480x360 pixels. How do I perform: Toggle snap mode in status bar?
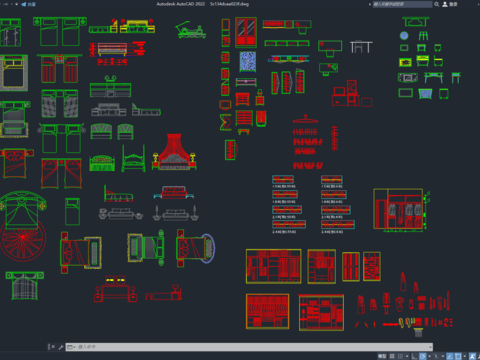click(x=400, y=356)
